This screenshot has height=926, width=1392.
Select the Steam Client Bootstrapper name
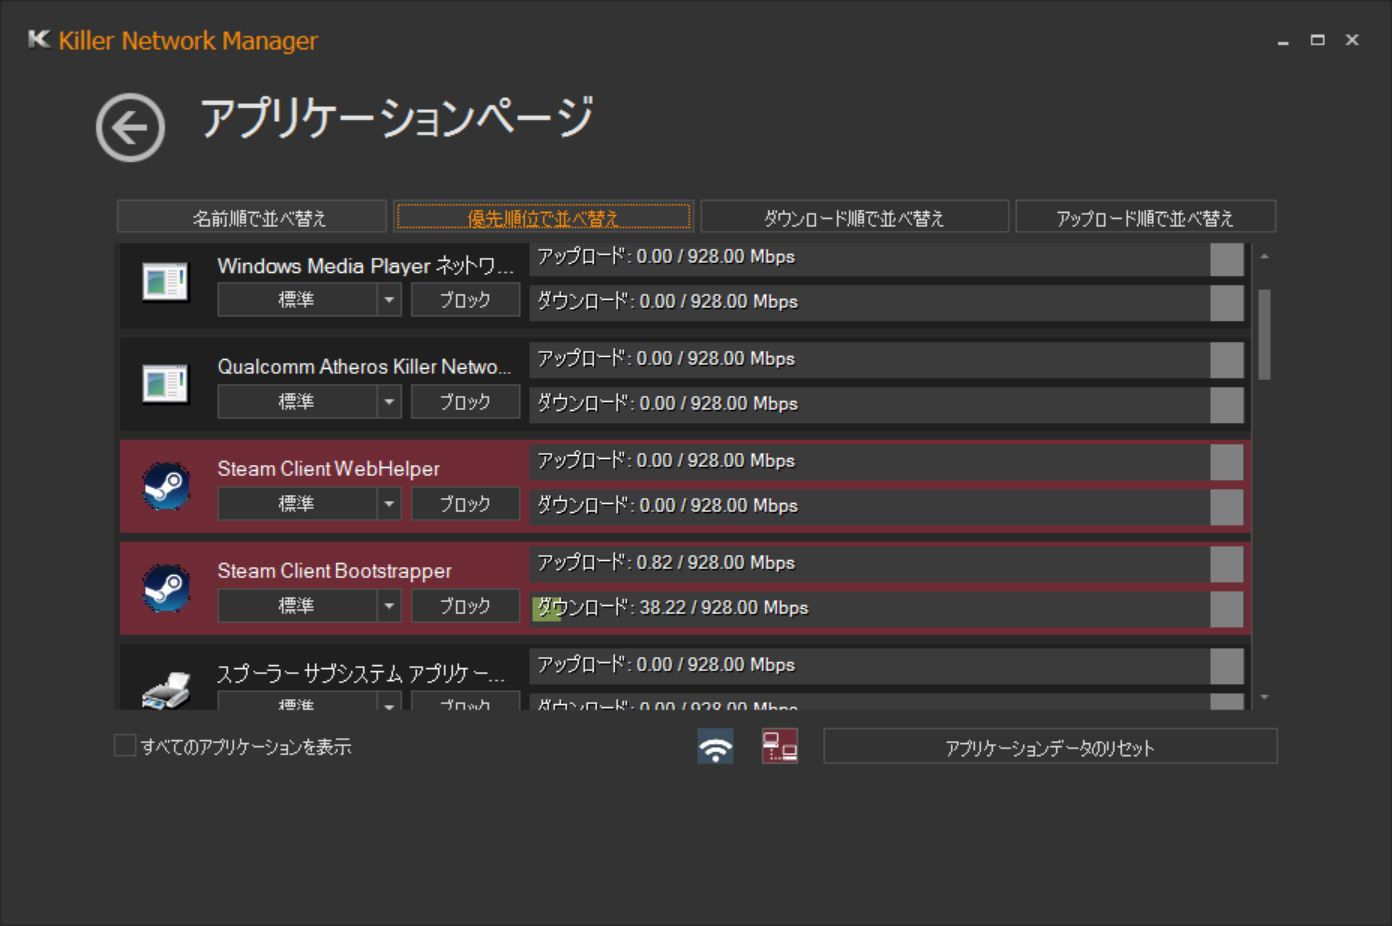pos(335,571)
